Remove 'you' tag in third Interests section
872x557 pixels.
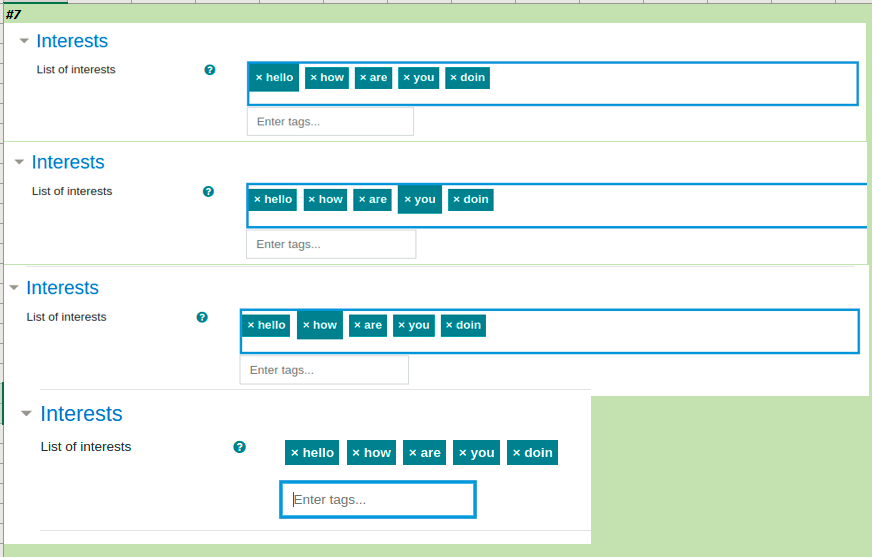(414, 325)
